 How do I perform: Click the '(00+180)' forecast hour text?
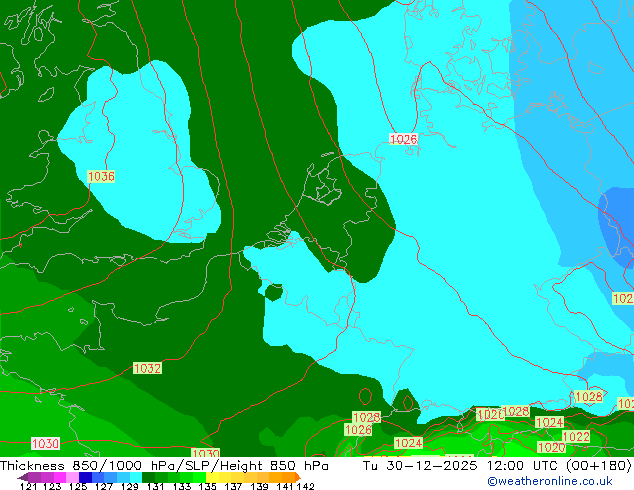click(x=599, y=466)
